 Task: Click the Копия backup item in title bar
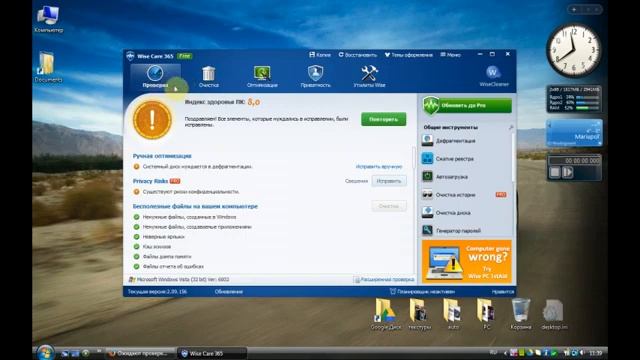pos(320,55)
